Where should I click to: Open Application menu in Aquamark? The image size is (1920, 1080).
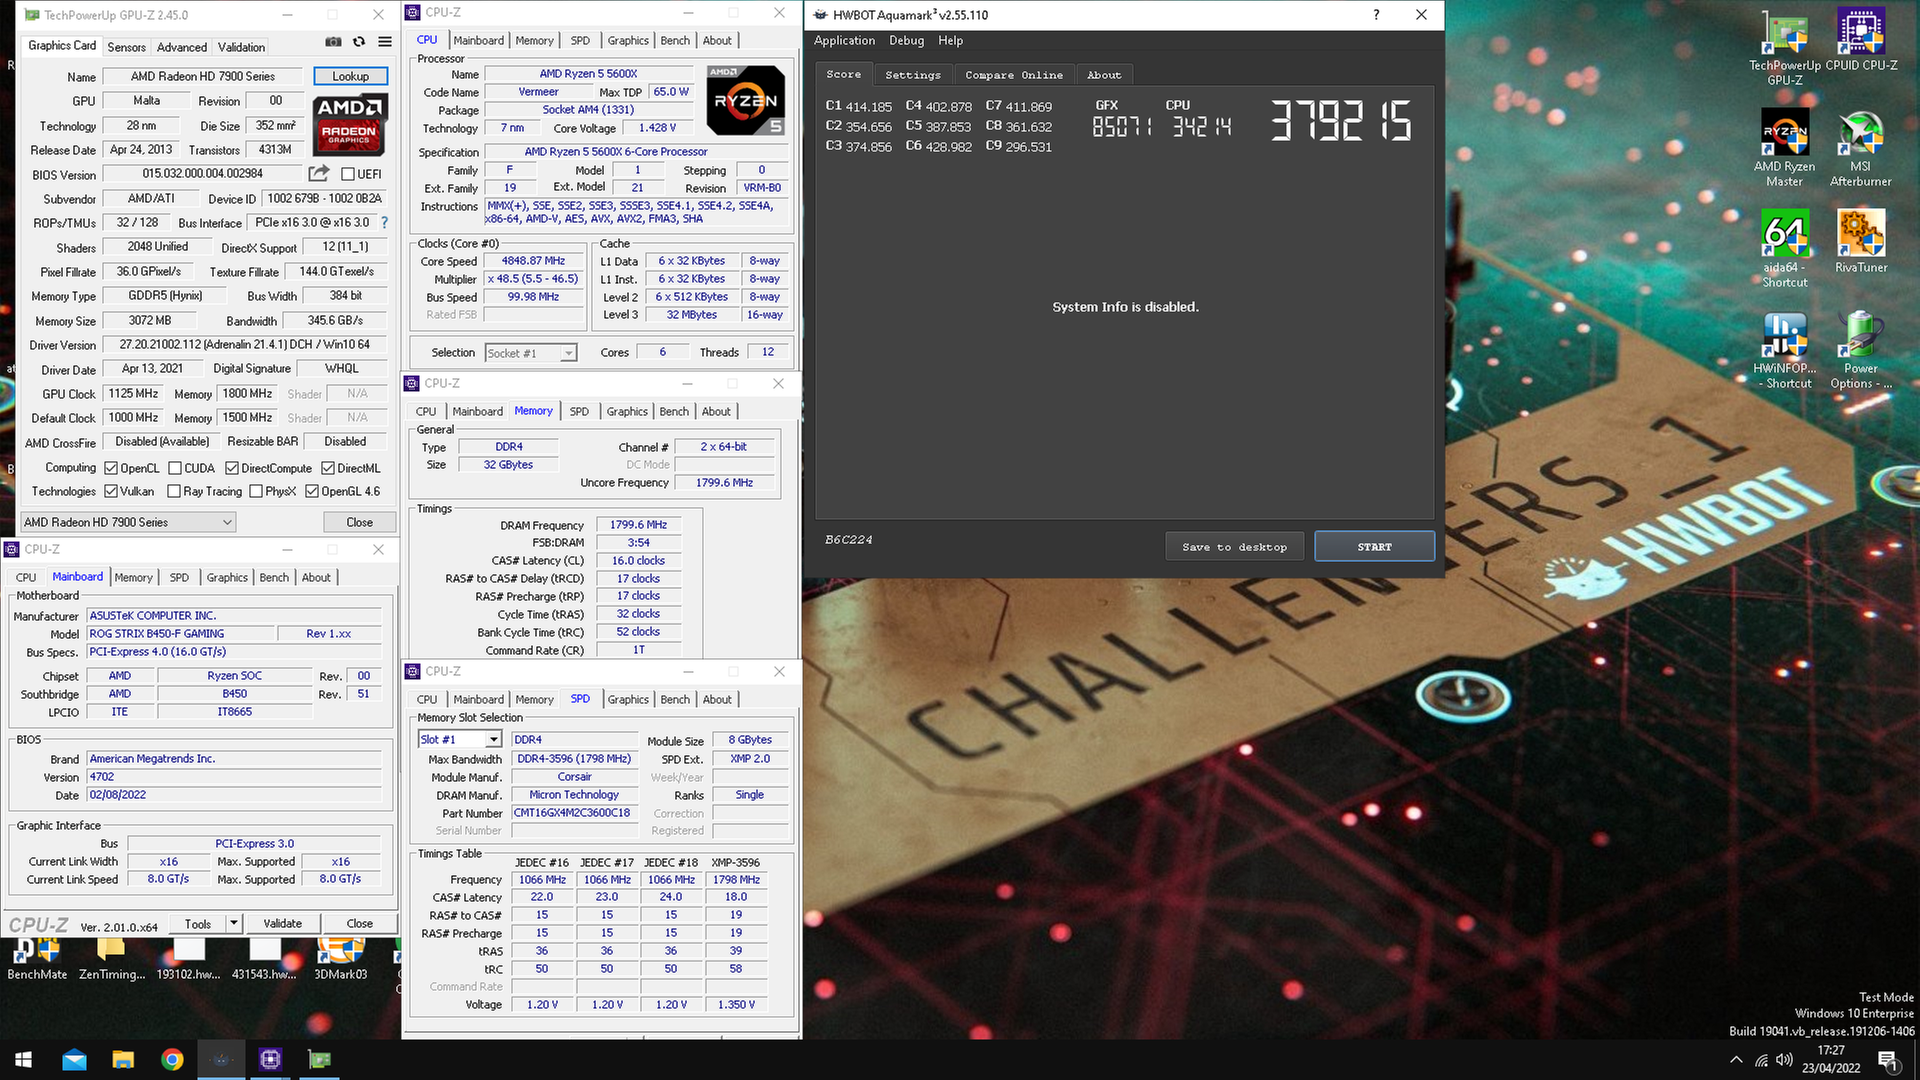pos(844,41)
